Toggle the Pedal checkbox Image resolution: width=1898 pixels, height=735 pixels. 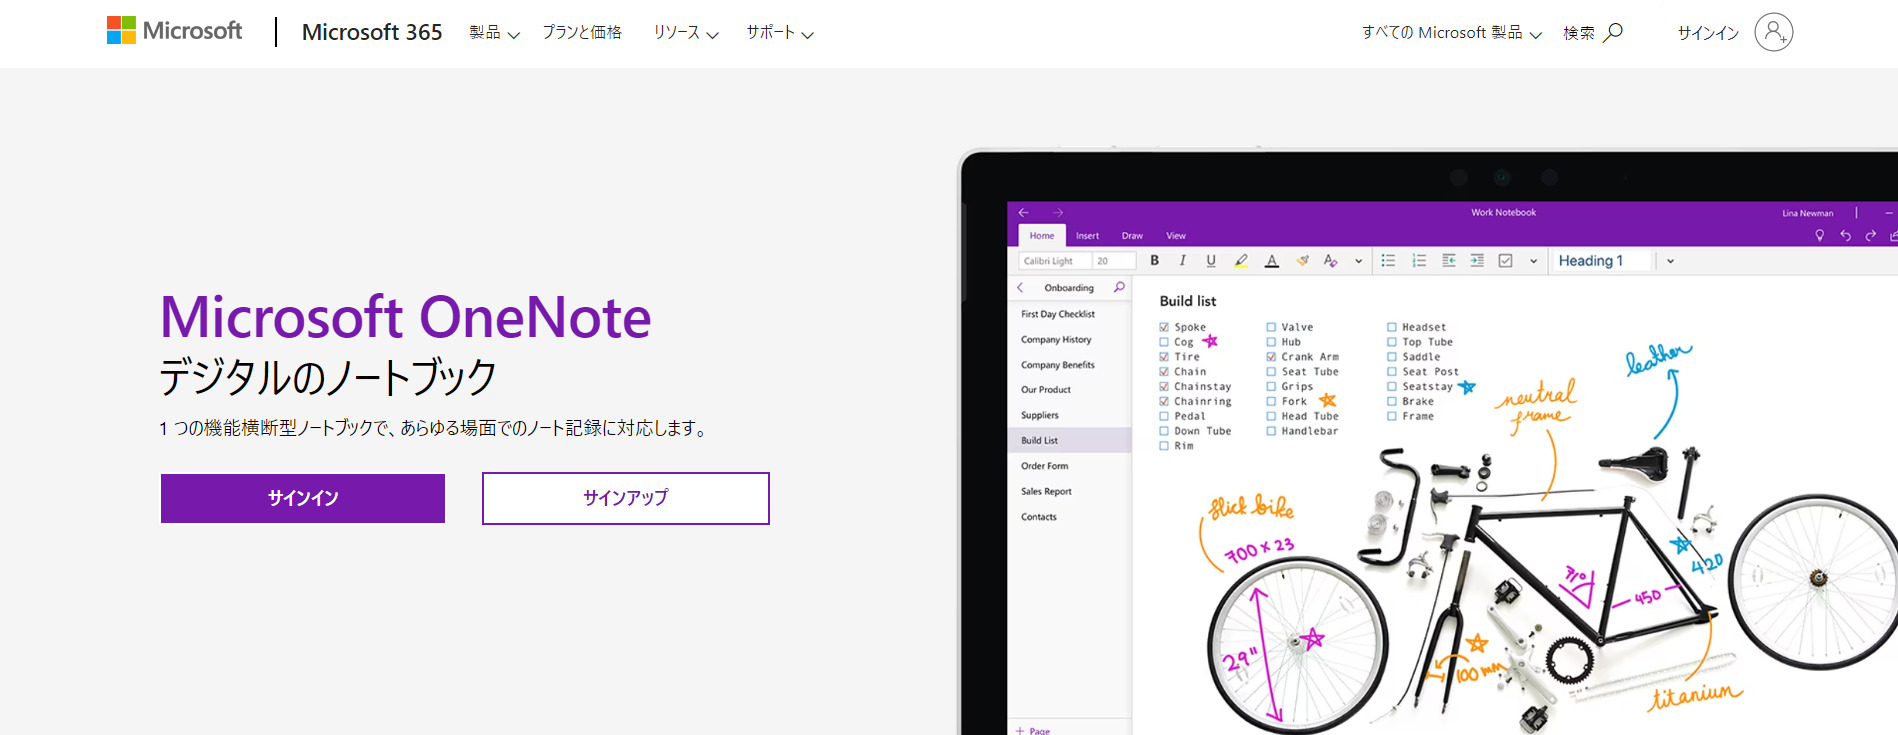point(1164,416)
